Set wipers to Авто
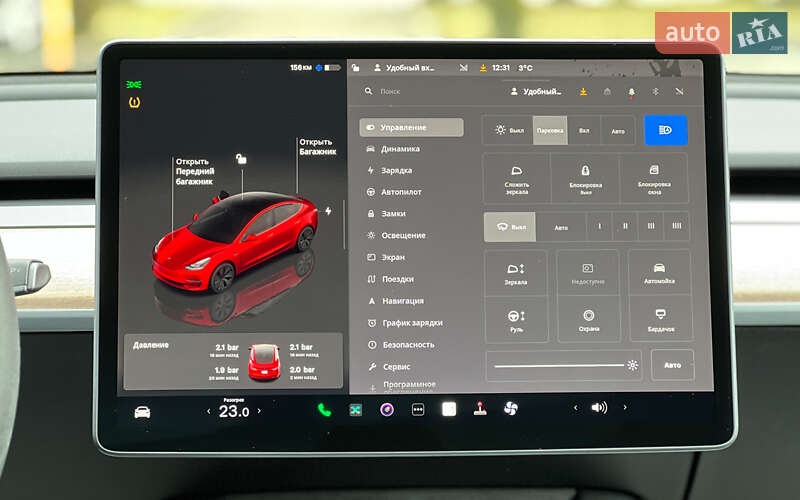 [x=561, y=227]
